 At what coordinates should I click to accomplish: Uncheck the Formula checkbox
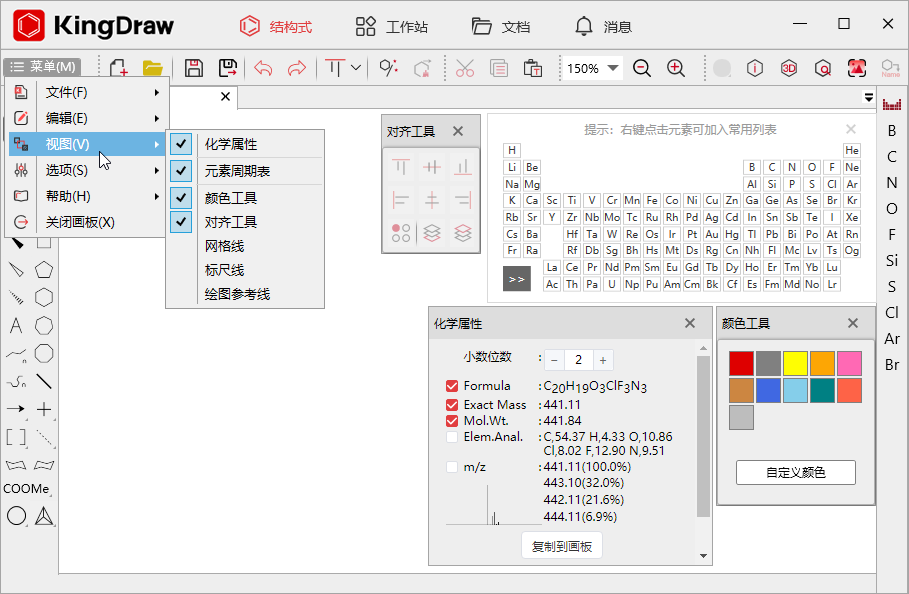453,385
